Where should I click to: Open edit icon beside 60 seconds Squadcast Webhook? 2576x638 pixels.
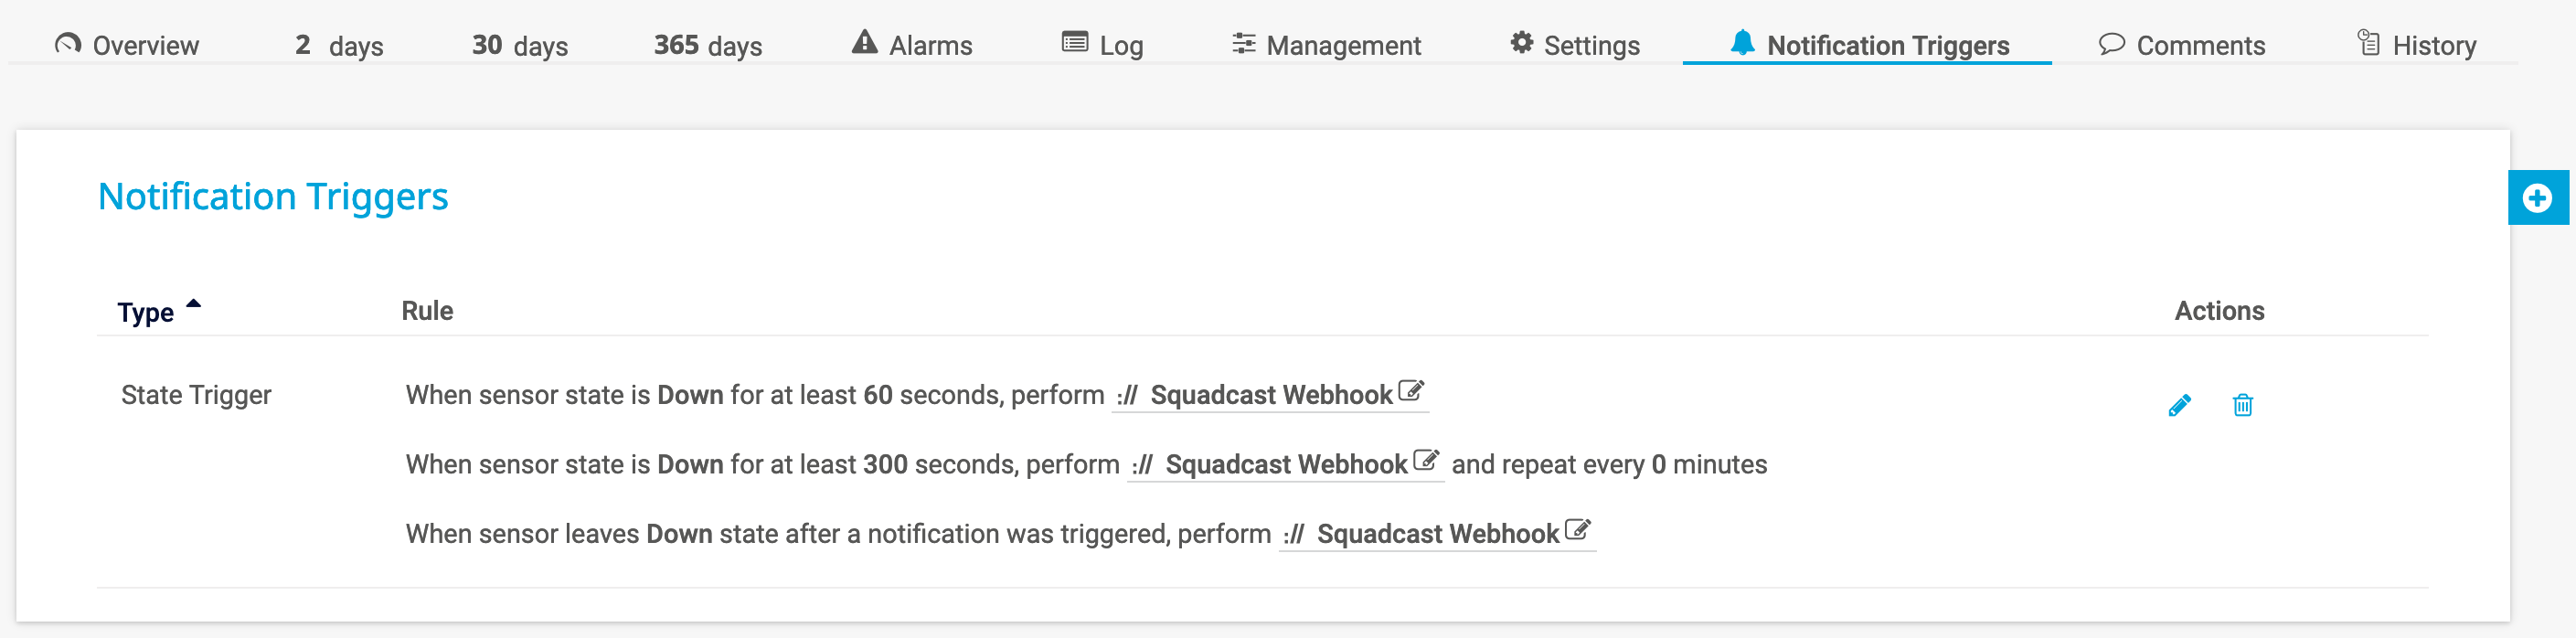1411,391
